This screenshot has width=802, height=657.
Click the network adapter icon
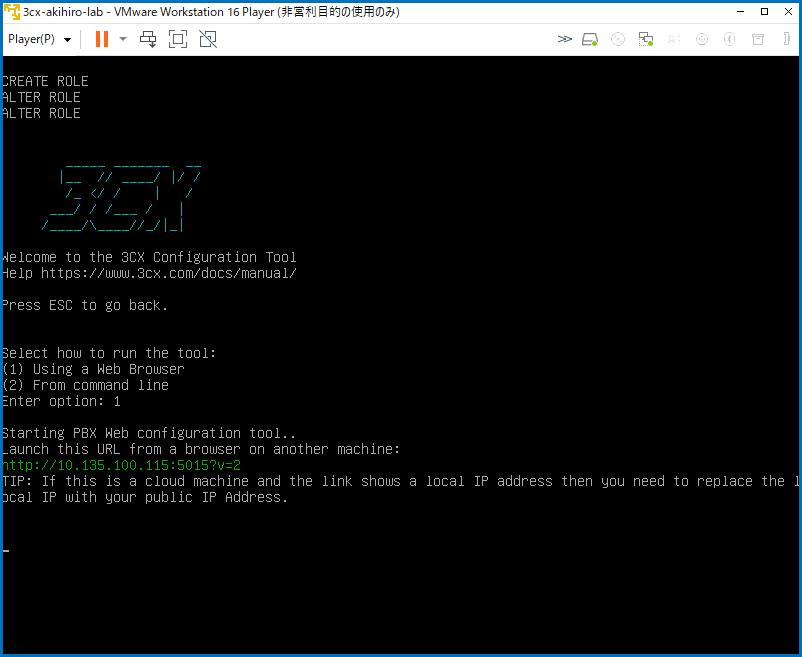[x=646, y=39]
